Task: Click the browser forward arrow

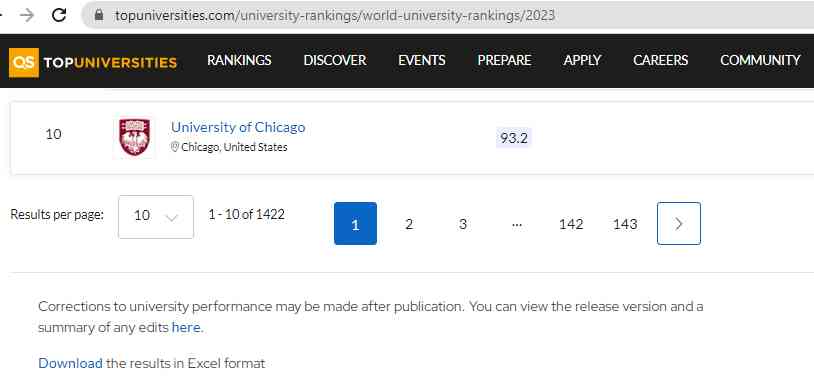Action: click(26, 15)
